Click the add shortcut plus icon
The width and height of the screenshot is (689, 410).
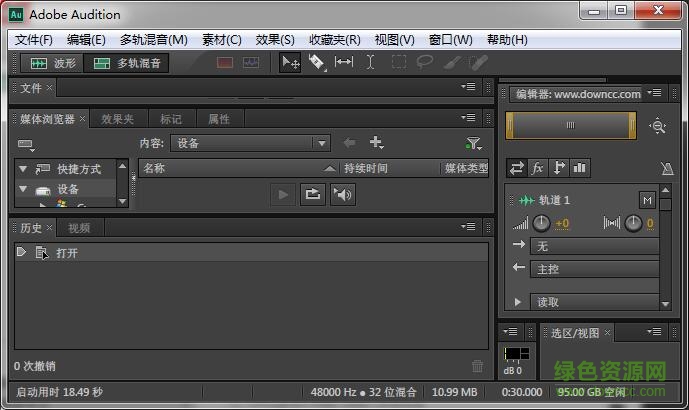(377, 143)
